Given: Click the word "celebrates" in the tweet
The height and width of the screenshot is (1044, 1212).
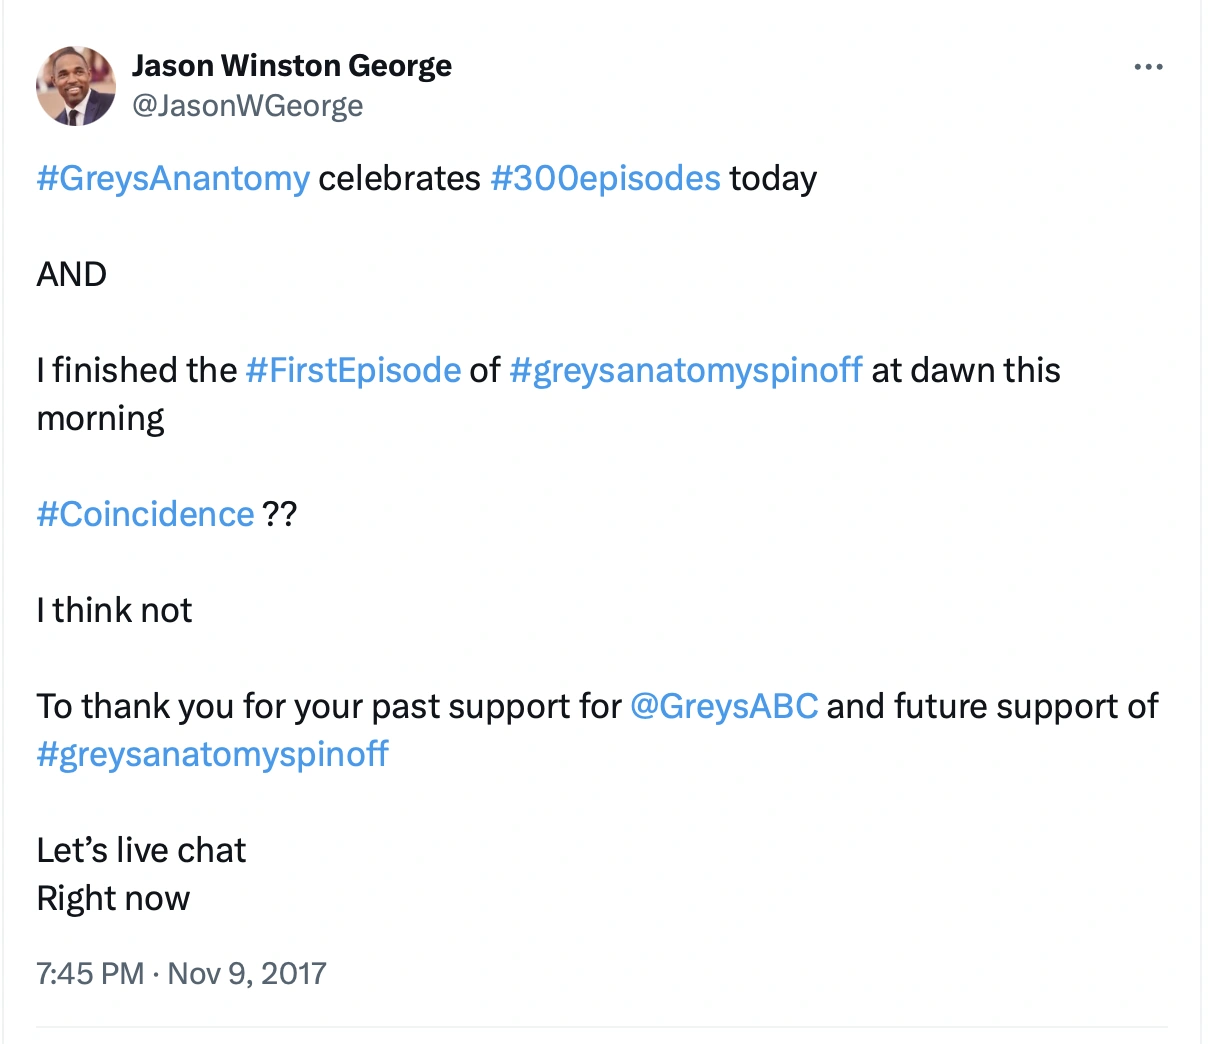Looking at the screenshot, I should [399, 178].
